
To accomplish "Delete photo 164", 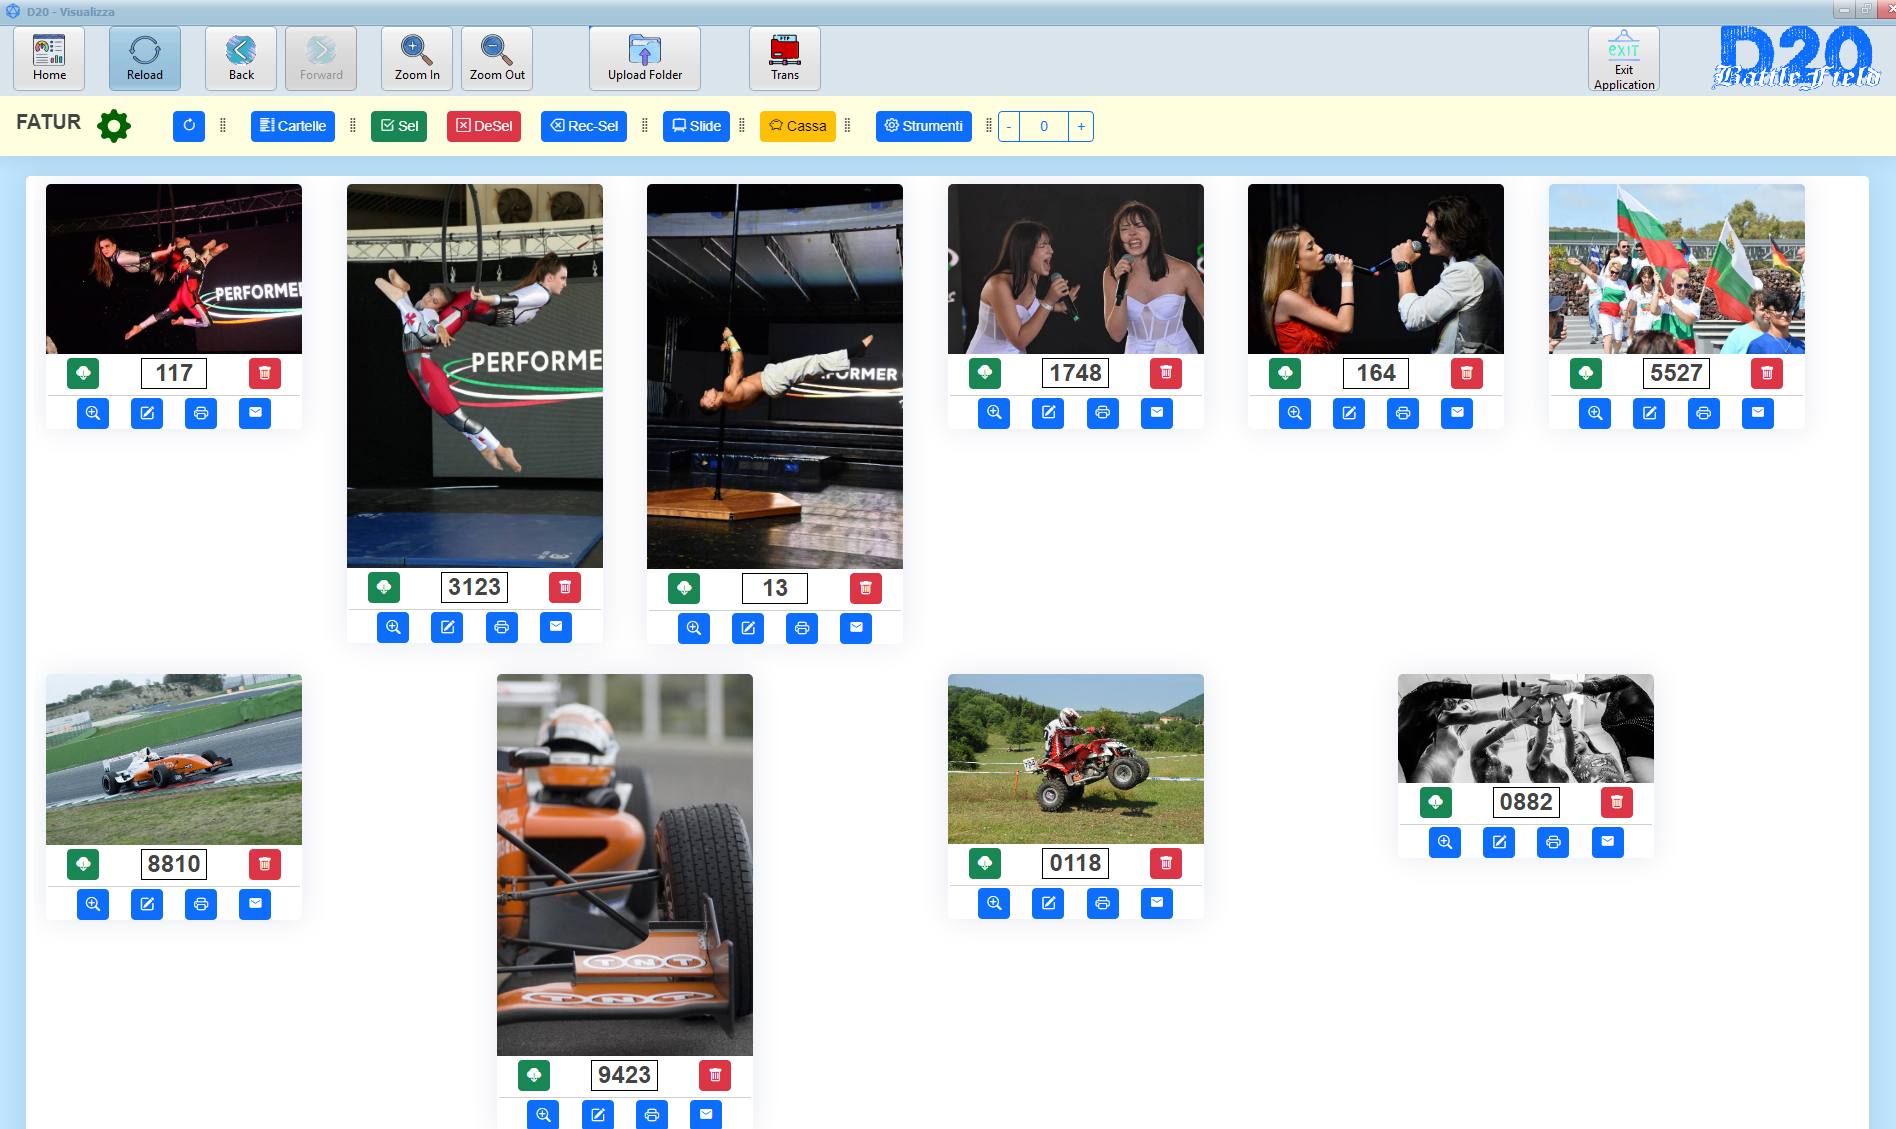I will 1467,373.
